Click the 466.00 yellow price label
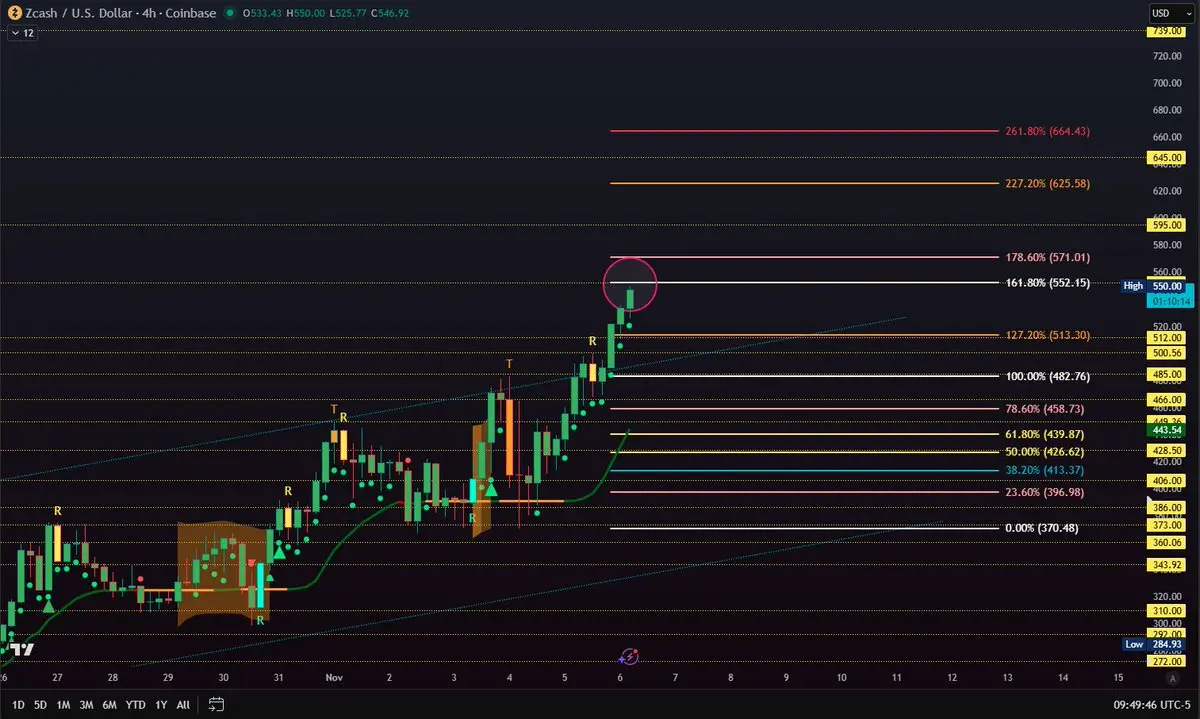This screenshot has width=1200, height=719. [1165, 400]
